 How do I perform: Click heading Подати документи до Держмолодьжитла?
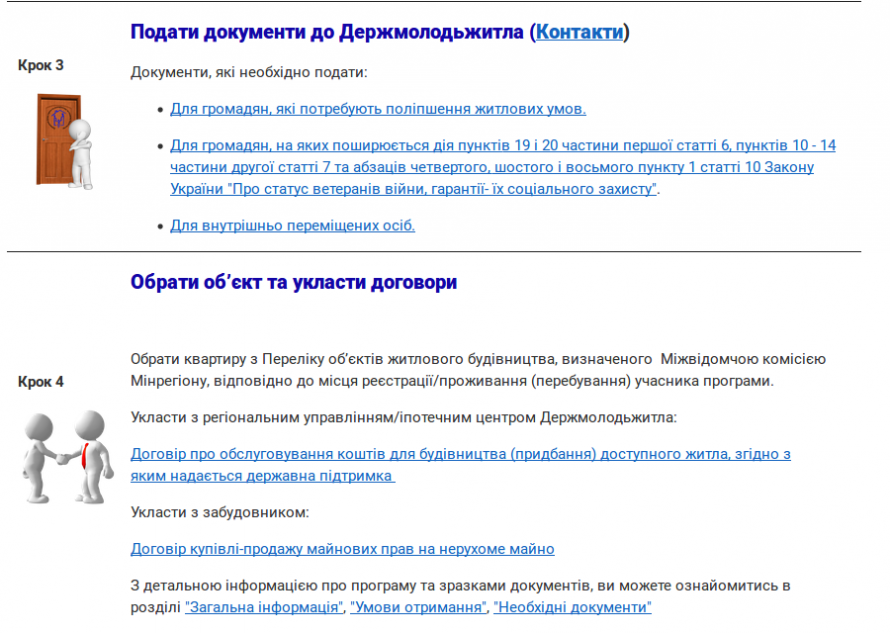326,32
